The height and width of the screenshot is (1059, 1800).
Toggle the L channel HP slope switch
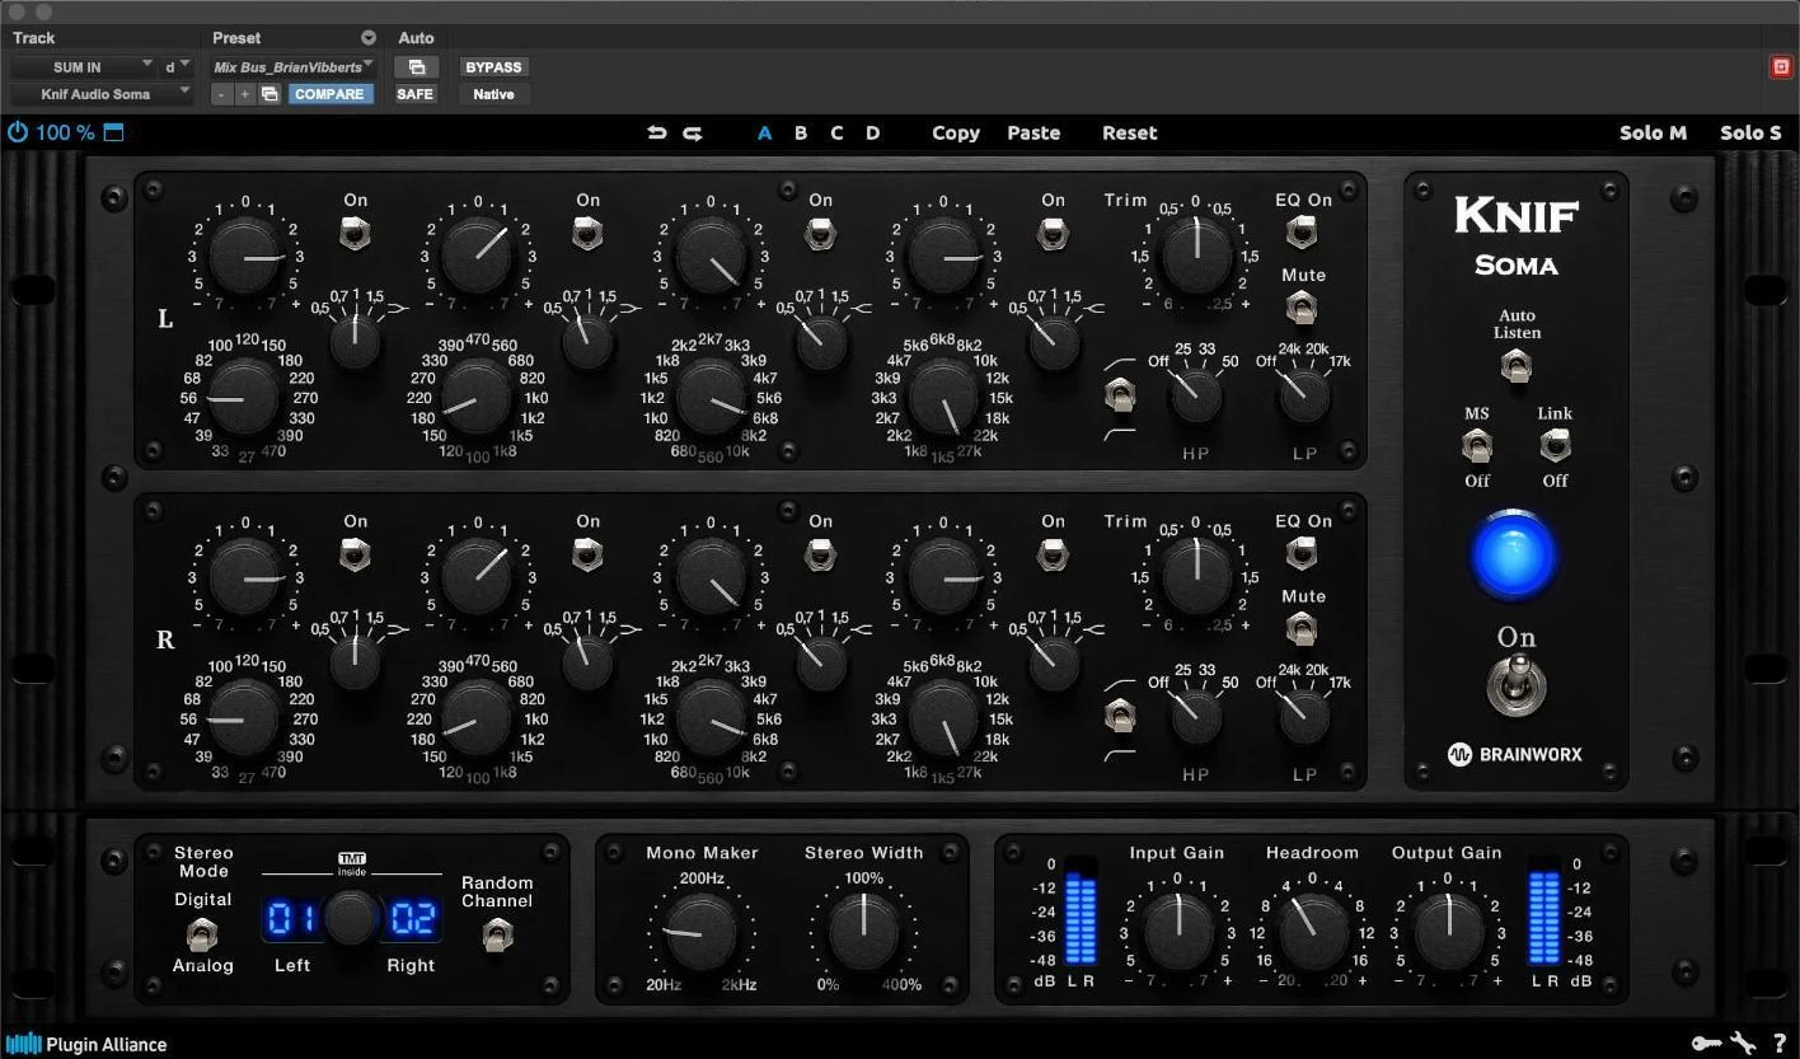click(x=1120, y=396)
